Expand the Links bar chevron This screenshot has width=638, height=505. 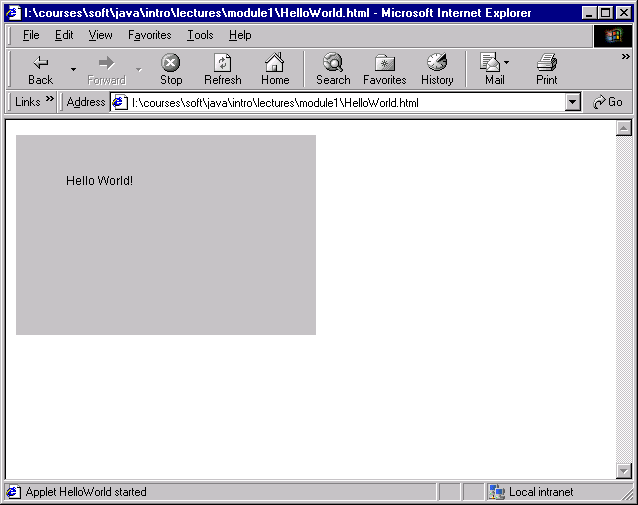[x=50, y=101]
